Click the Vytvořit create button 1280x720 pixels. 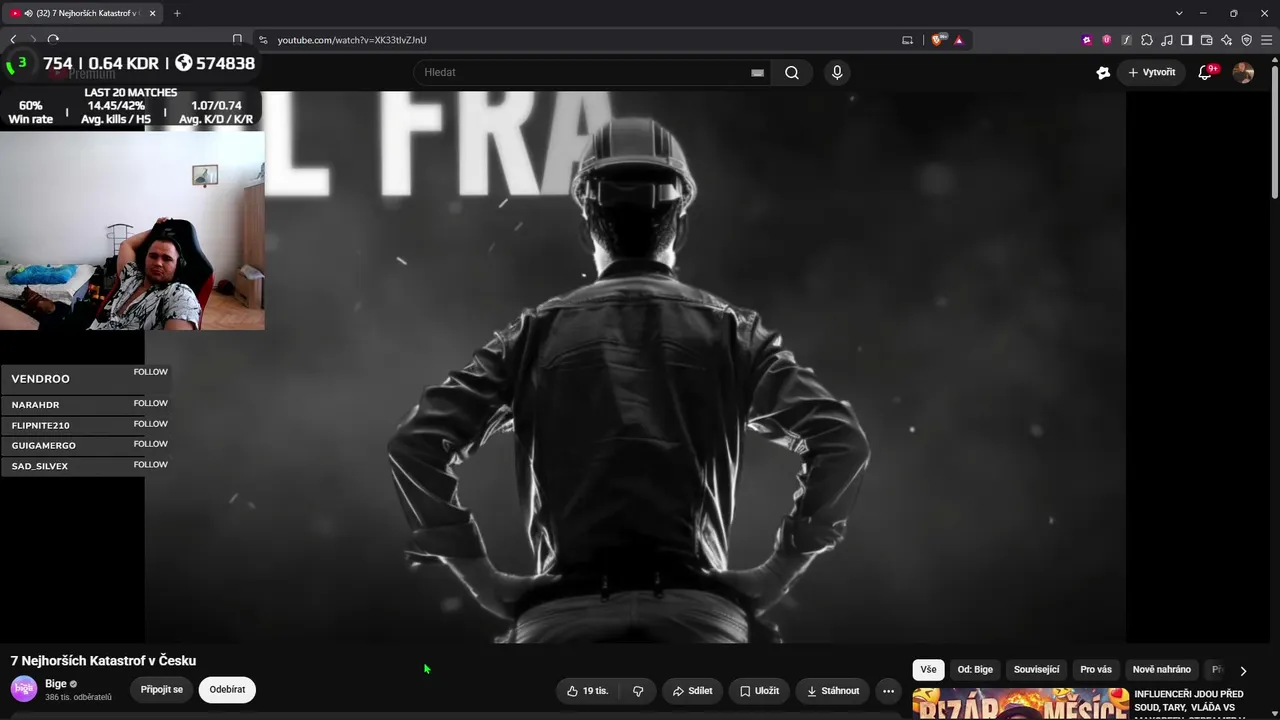coord(1152,72)
